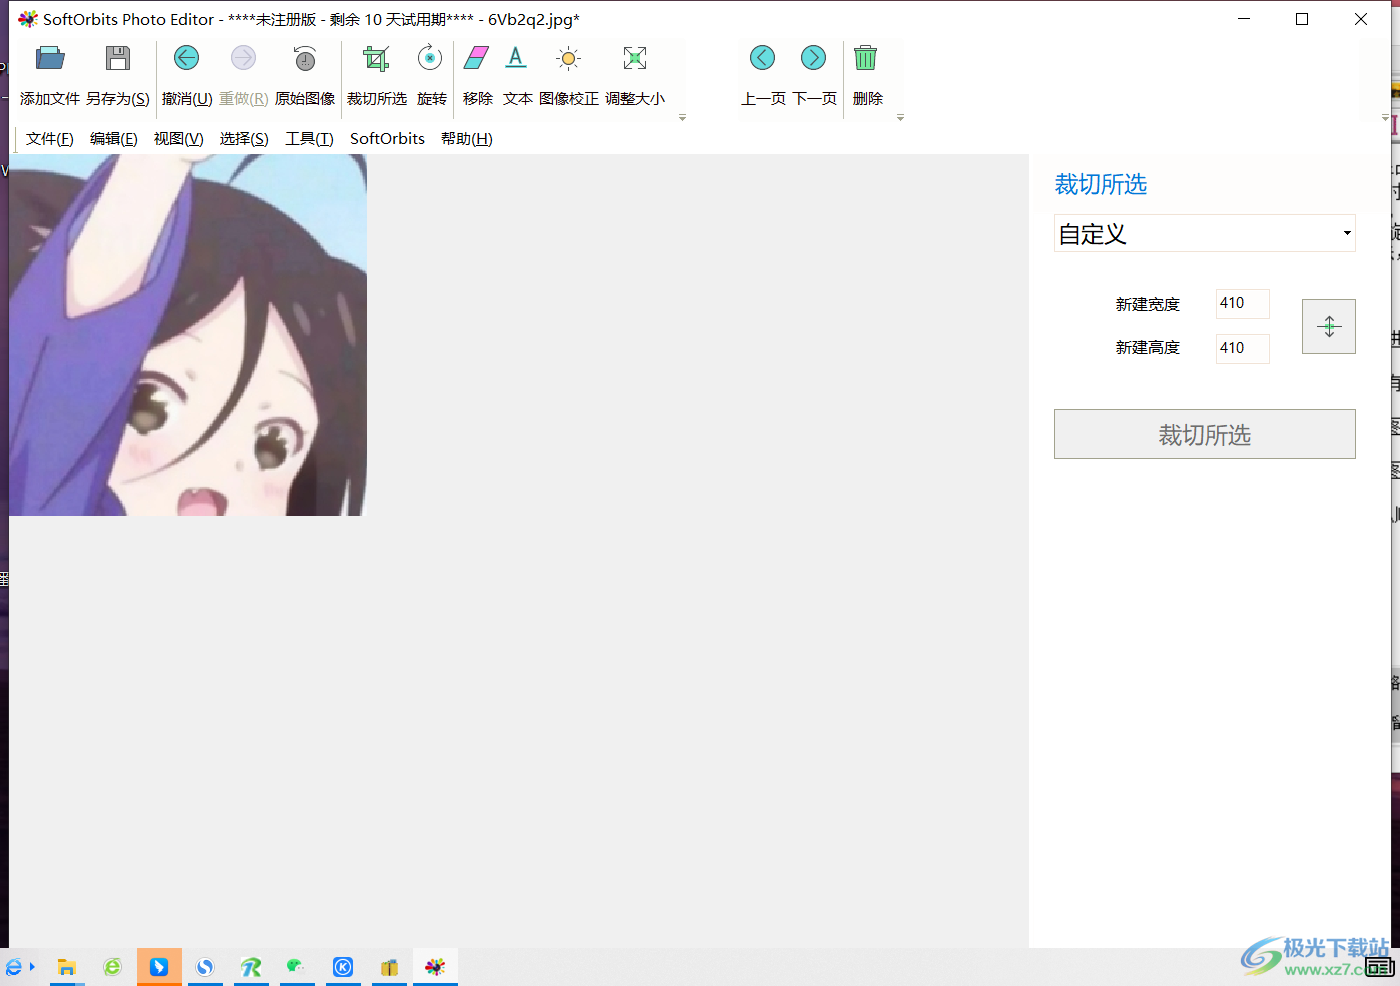The image size is (1400, 986).
Task: Click the swap width/height button
Action: pyautogui.click(x=1329, y=326)
